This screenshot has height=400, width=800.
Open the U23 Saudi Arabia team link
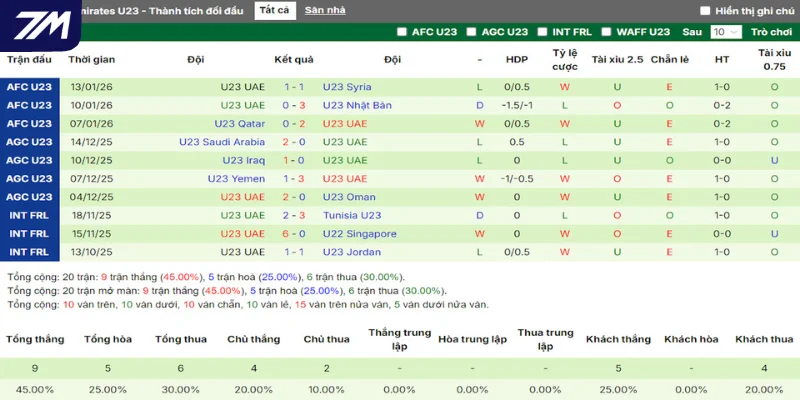tap(222, 142)
